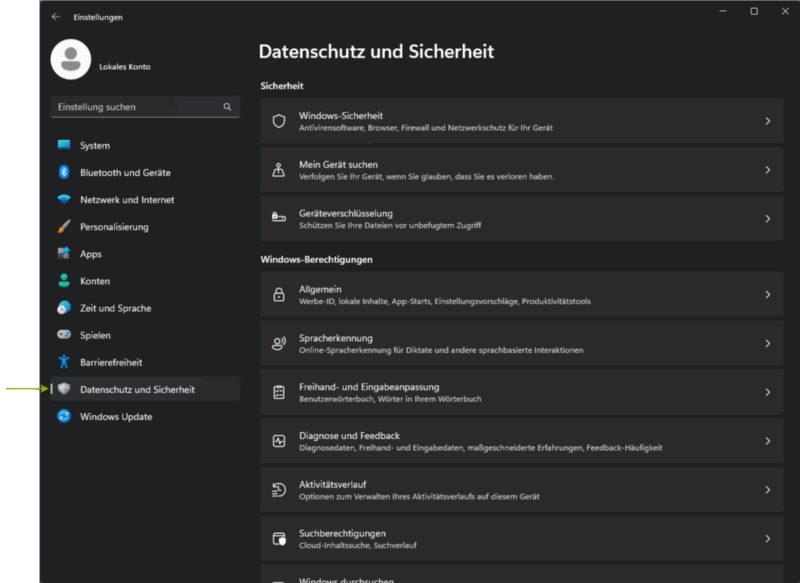Open Netzwerk und Internet settings

145,199
